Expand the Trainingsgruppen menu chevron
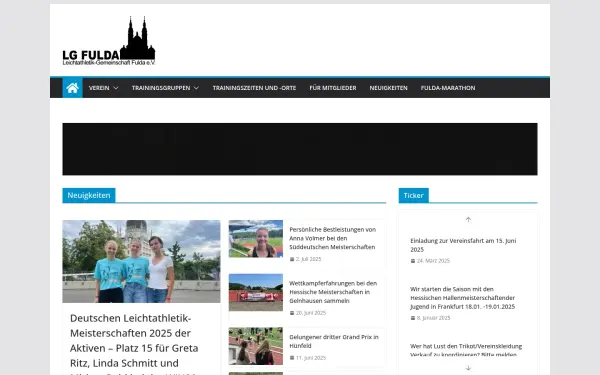 click(x=196, y=88)
